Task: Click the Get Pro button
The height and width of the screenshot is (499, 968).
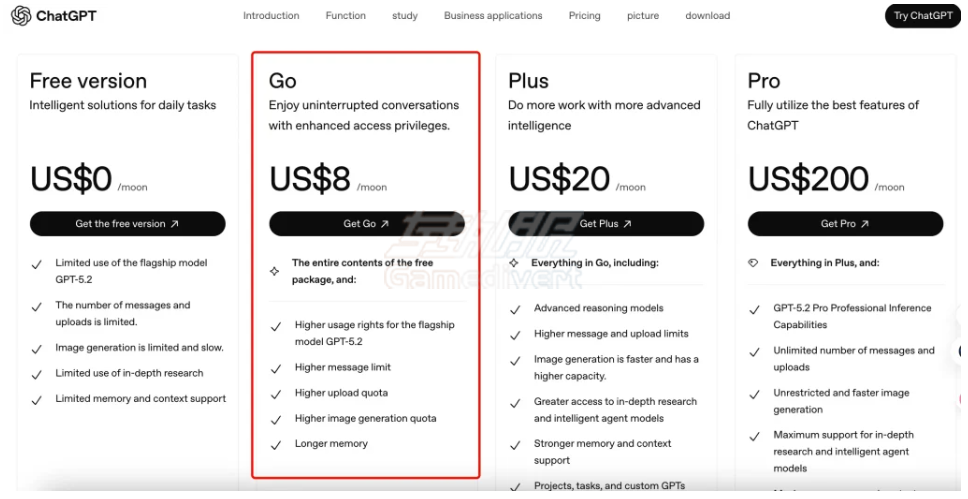Action: (x=845, y=224)
